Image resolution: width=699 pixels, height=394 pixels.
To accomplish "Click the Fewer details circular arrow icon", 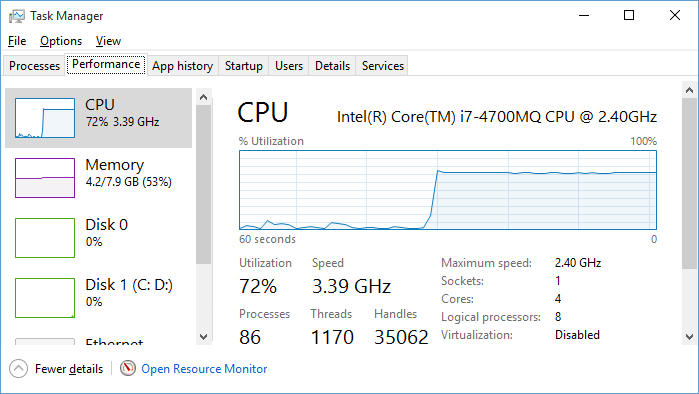I will click(x=18, y=369).
